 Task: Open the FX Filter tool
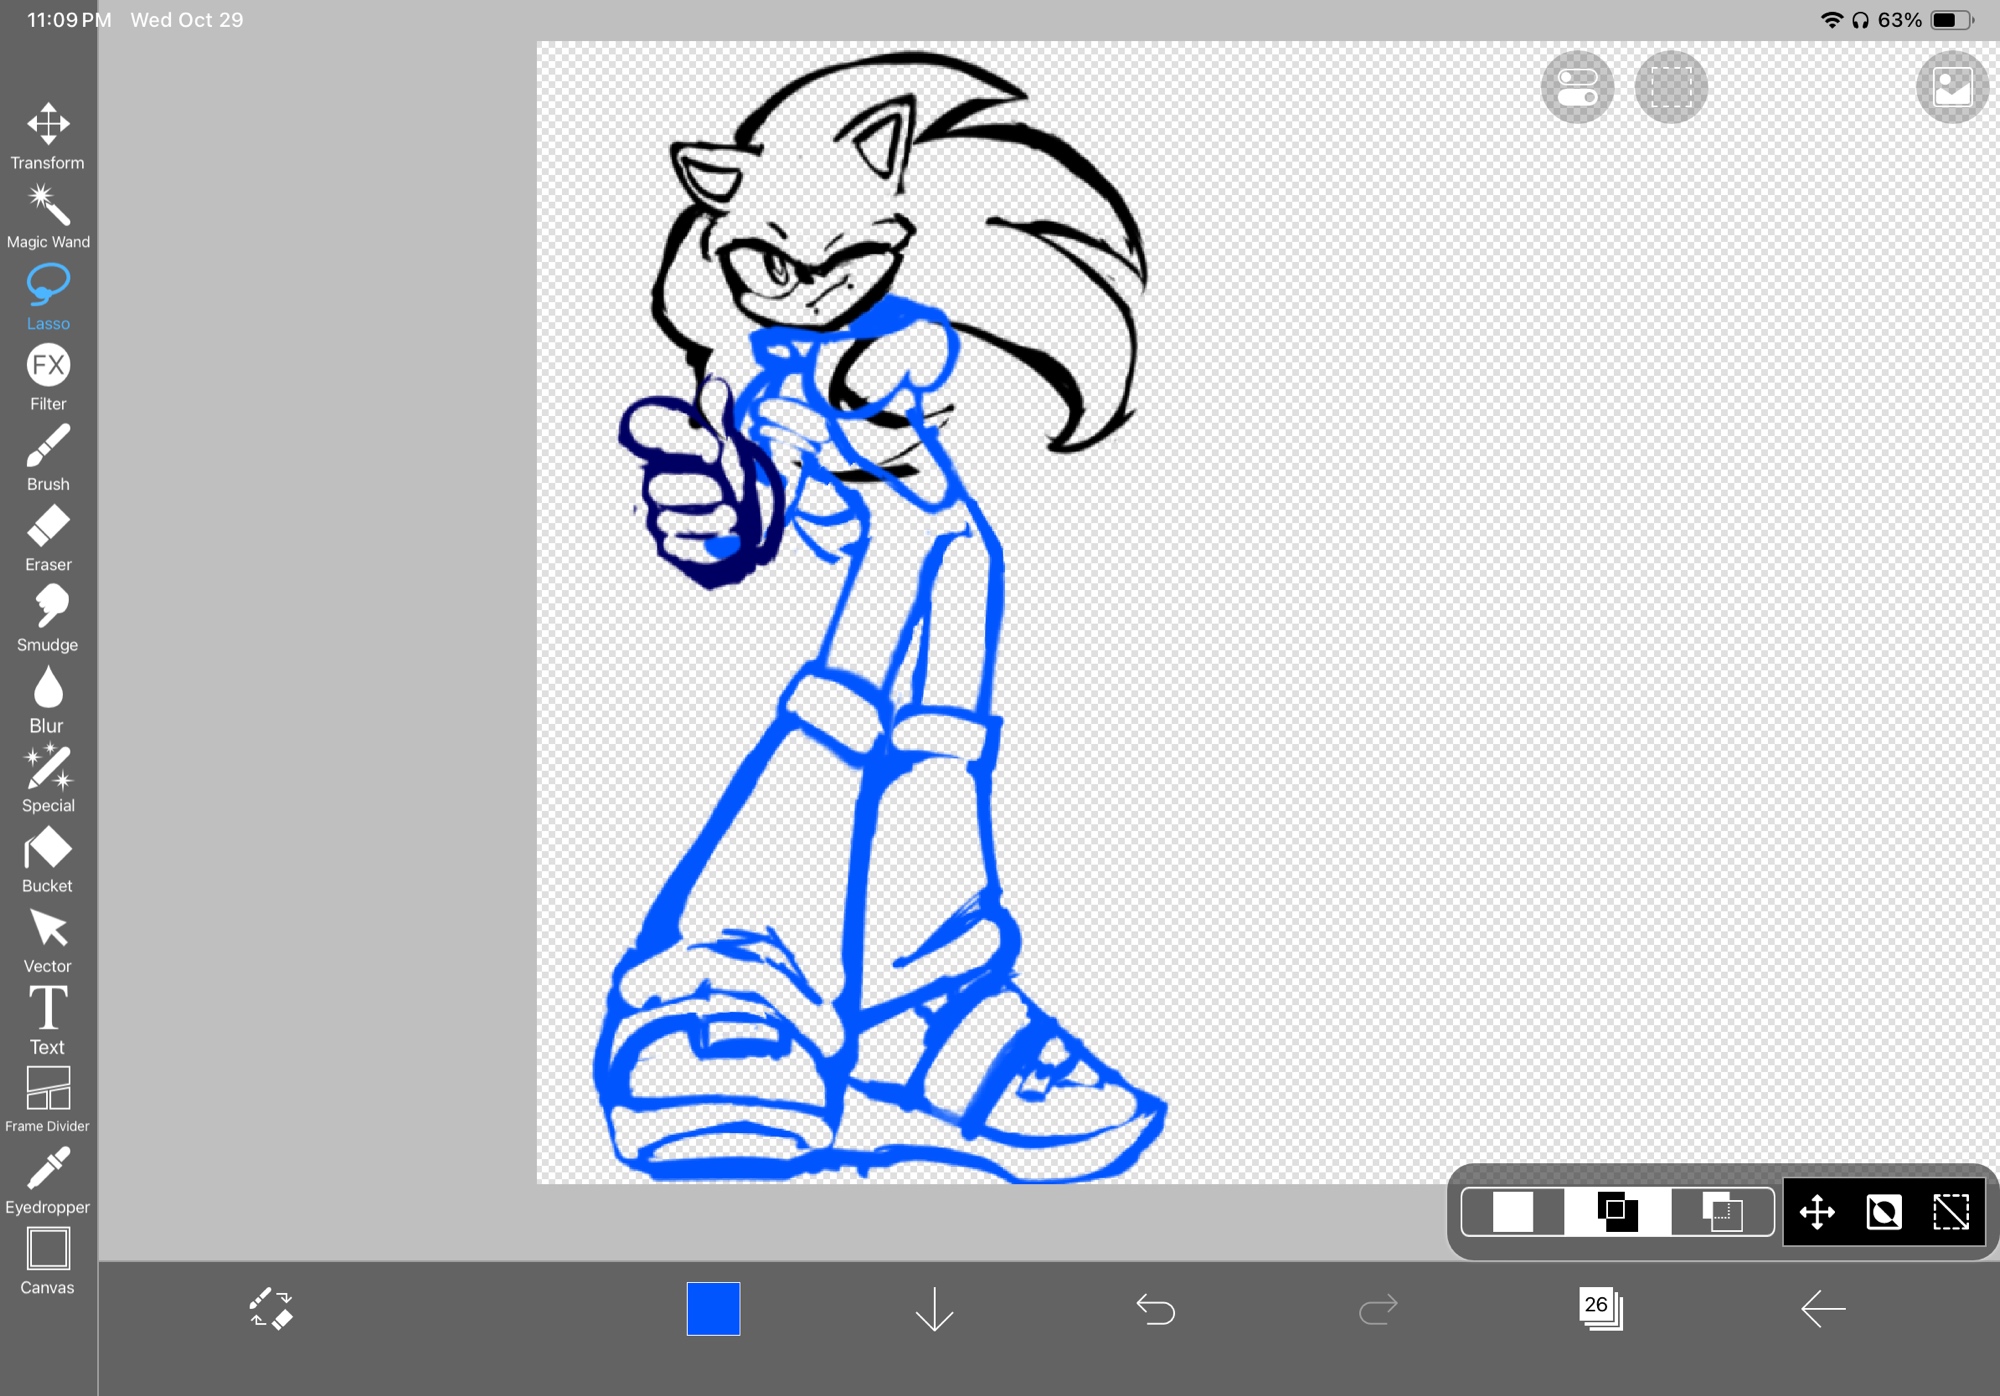(48, 377)
